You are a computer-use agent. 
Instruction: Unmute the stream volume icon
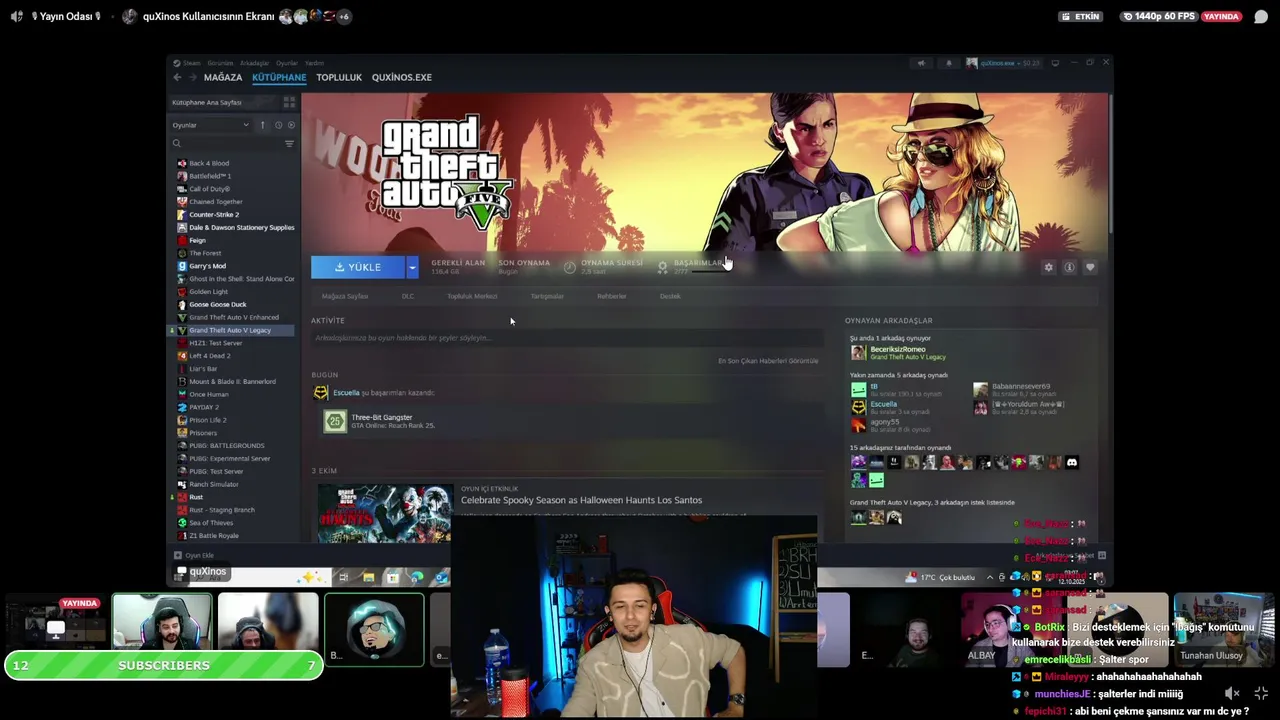tap(1232, 693)
